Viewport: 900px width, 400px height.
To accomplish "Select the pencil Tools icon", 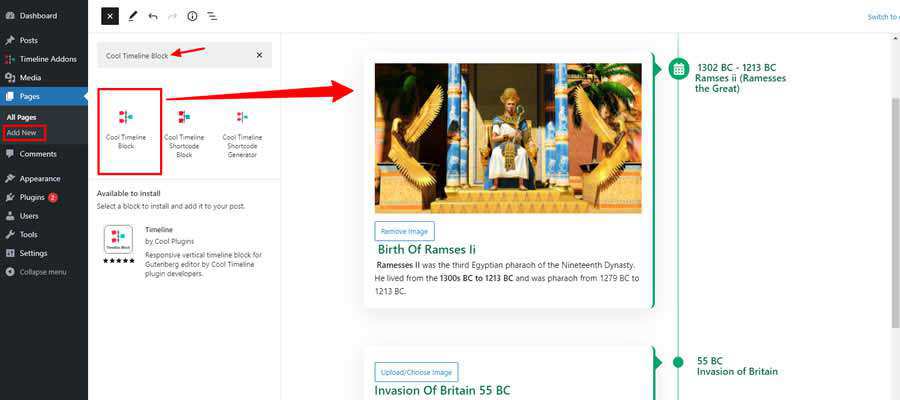I will pyautogui.click(x=132, y=16).
